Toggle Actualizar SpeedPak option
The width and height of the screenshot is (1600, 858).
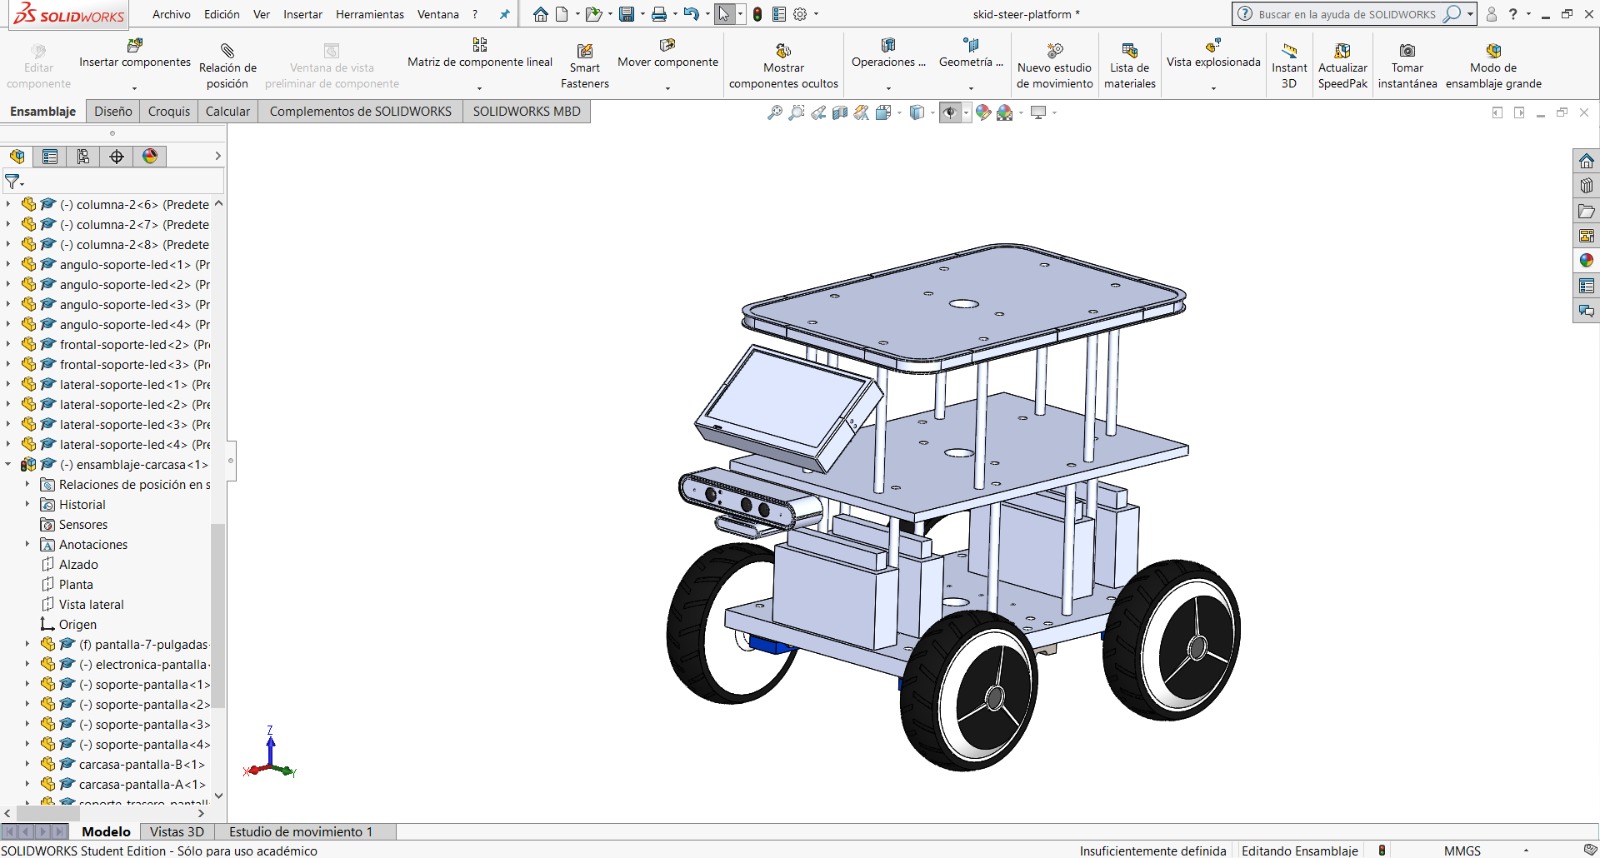point(1342,51)
